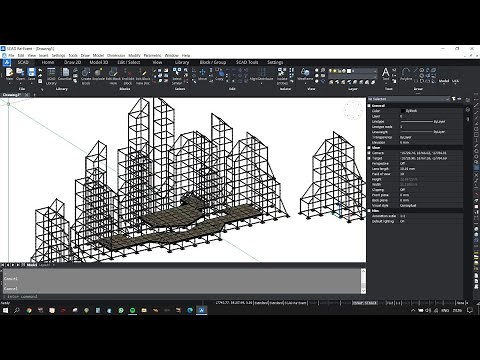Select the Copy tool

pyautogui.click(x=219, y=74)
